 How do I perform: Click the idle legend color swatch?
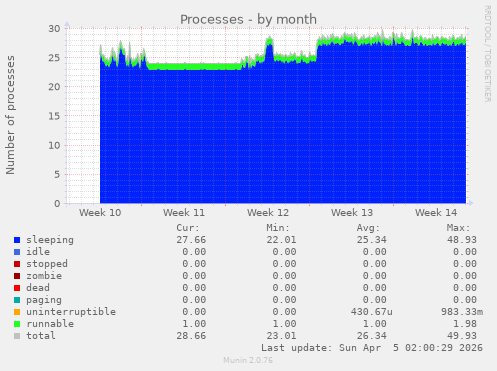pyautogui.click(x=17, y=252)
